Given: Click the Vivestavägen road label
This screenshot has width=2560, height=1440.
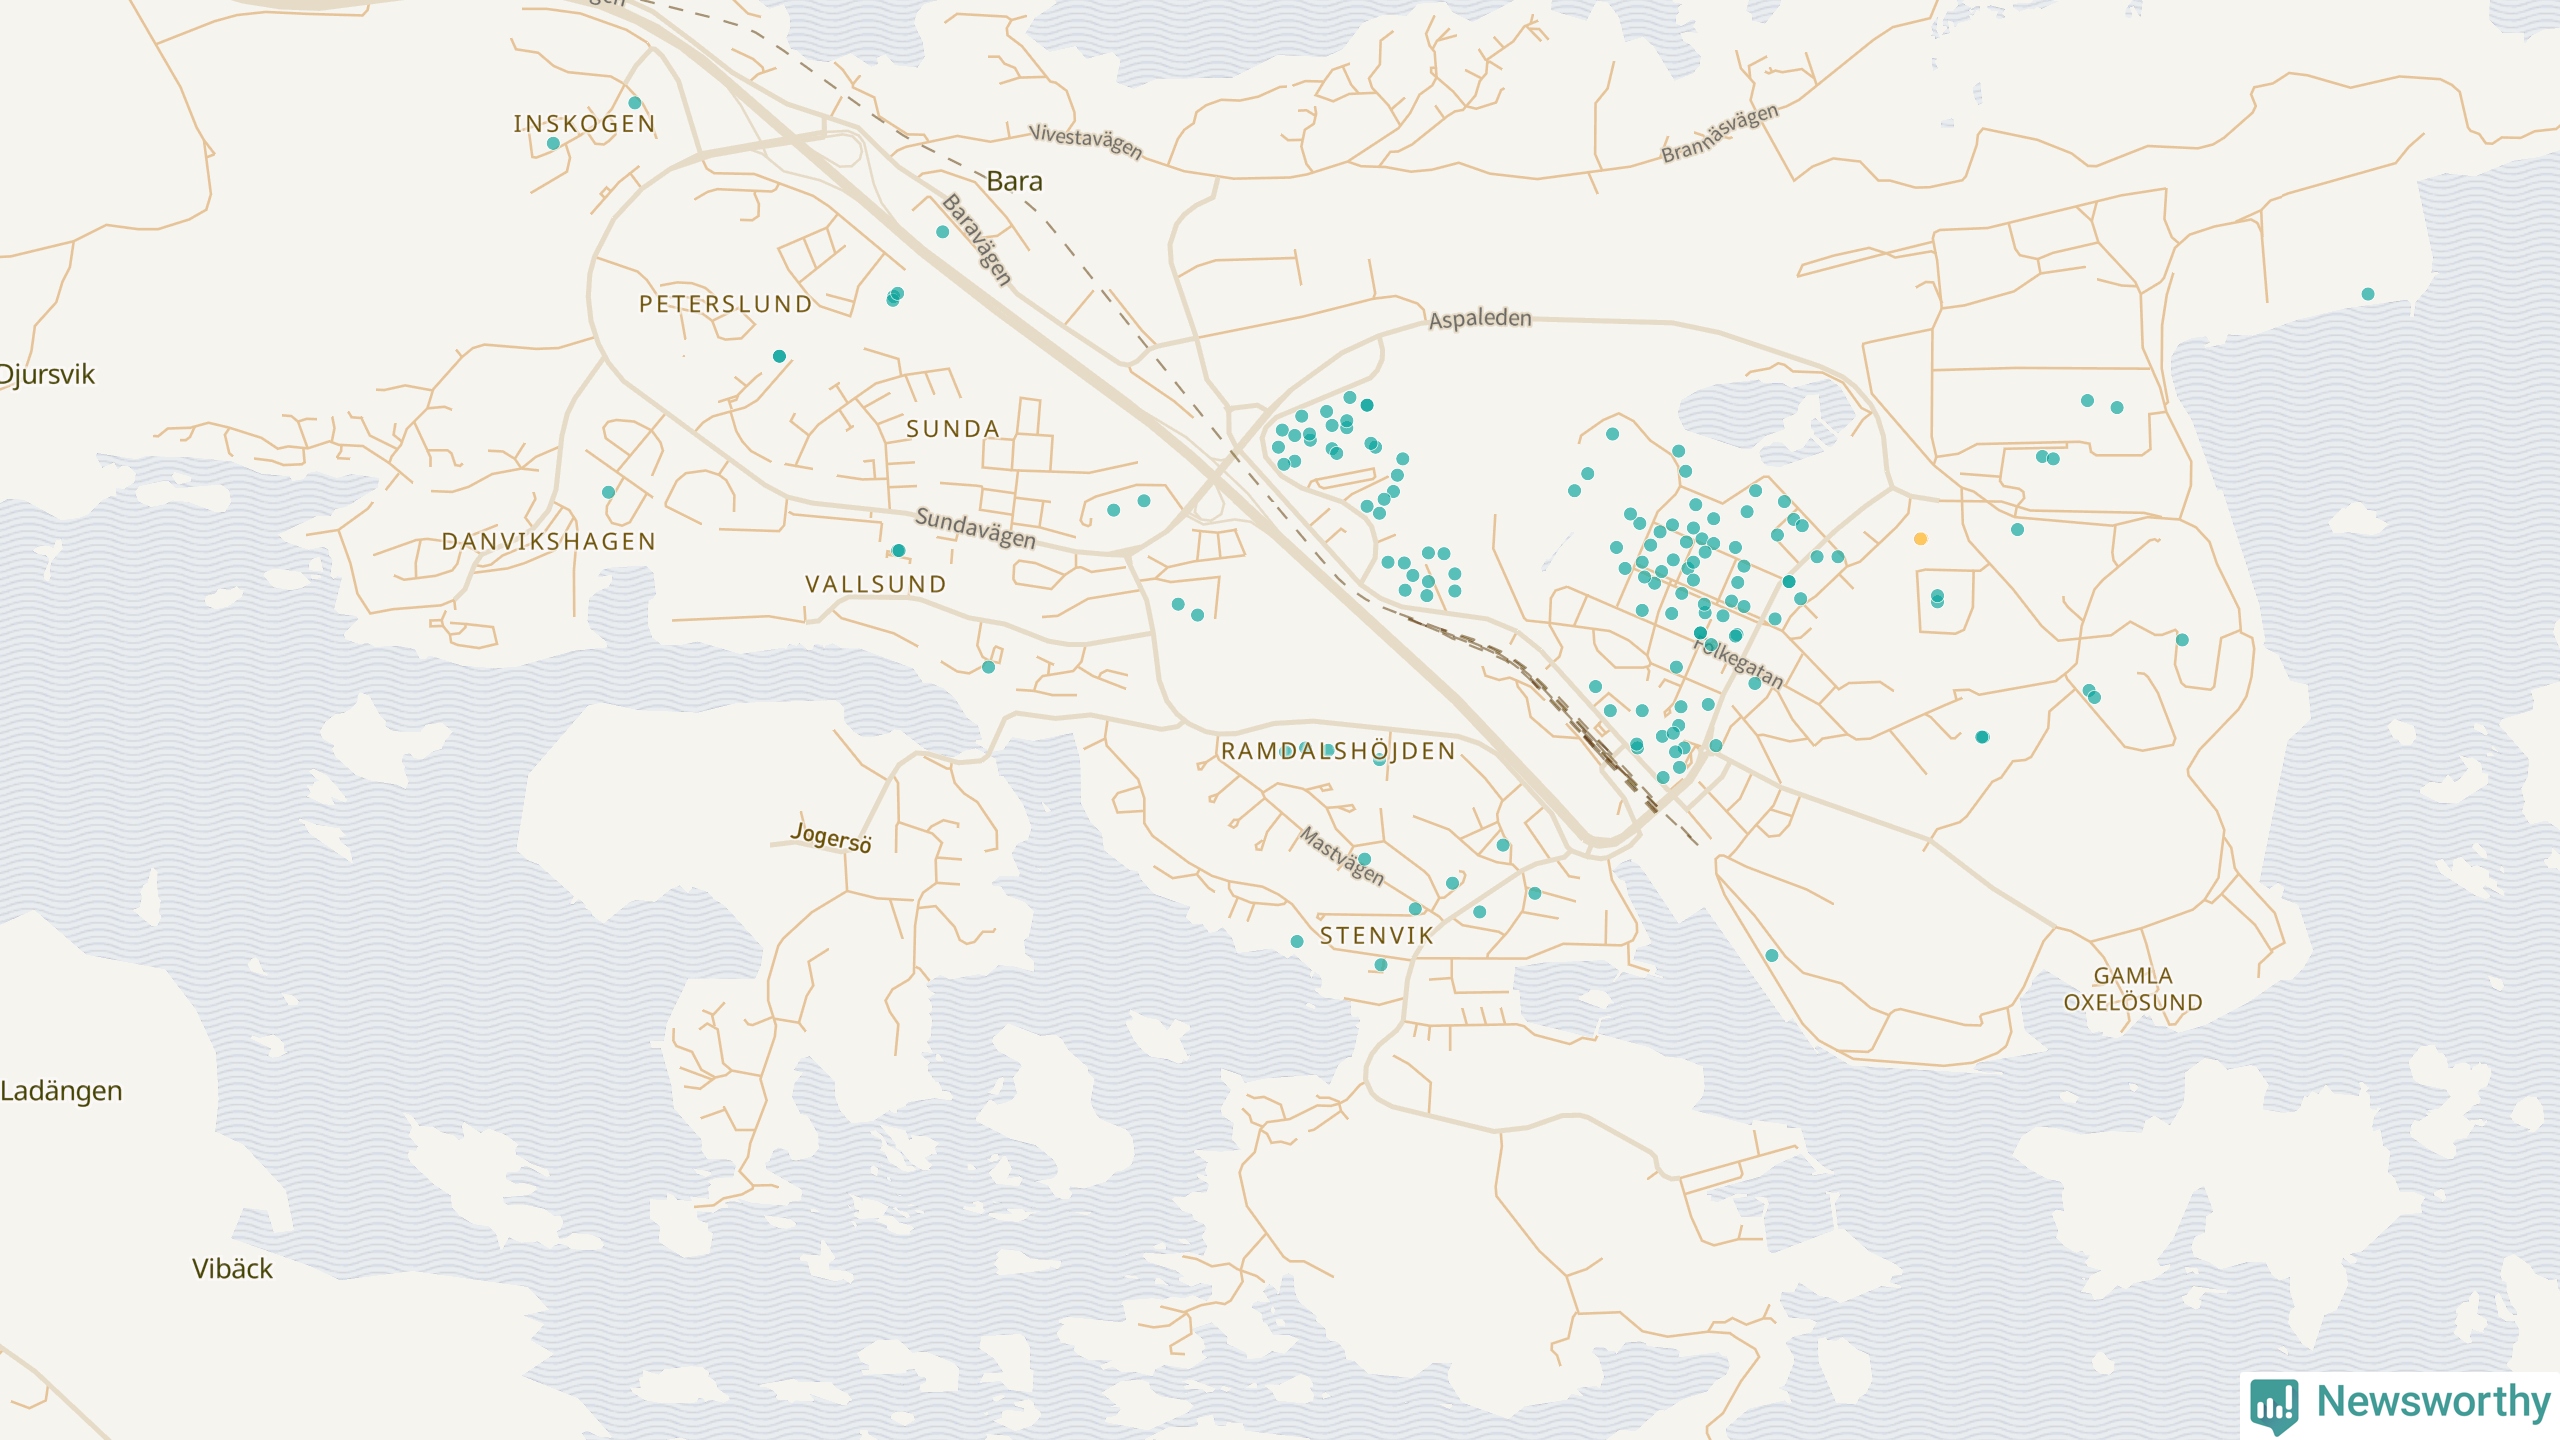Looking at the screenshot, I should [x=1086, y=141].
